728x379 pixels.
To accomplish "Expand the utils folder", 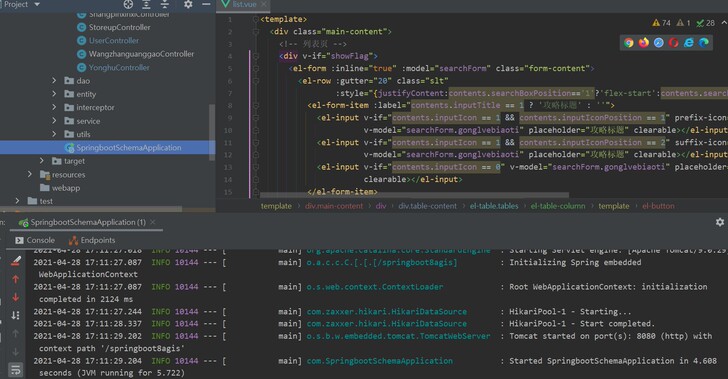I will 54,134.
